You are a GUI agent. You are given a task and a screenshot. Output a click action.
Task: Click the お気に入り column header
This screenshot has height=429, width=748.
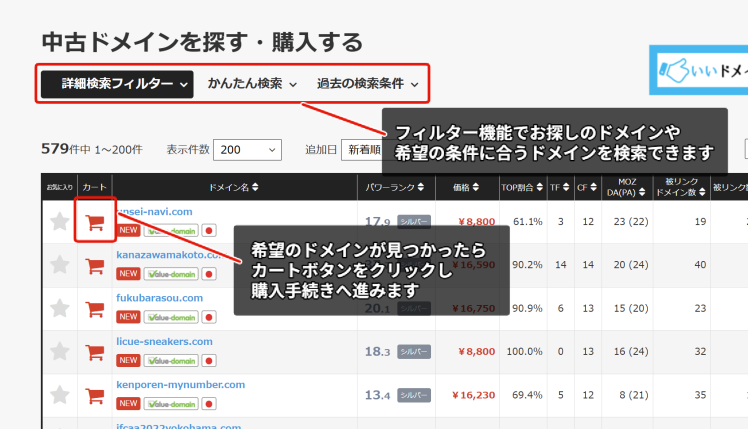coord(60,187)
